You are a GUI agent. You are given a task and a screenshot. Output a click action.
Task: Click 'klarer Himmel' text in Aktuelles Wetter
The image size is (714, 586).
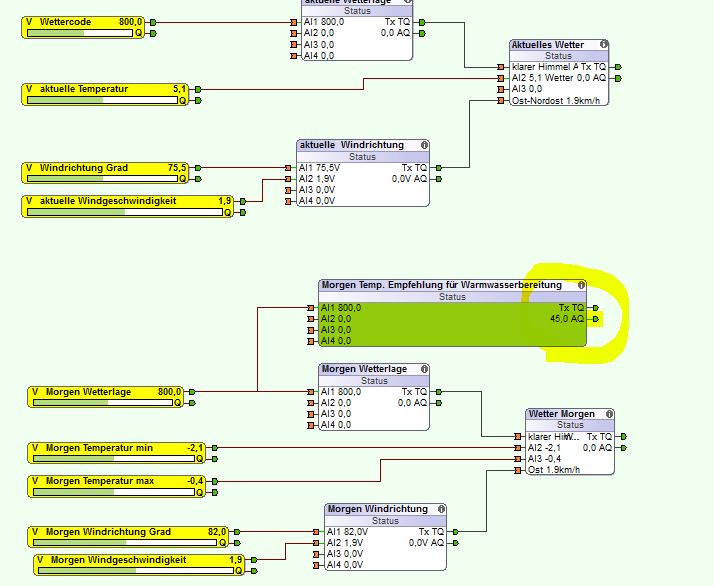pos(541,67)
